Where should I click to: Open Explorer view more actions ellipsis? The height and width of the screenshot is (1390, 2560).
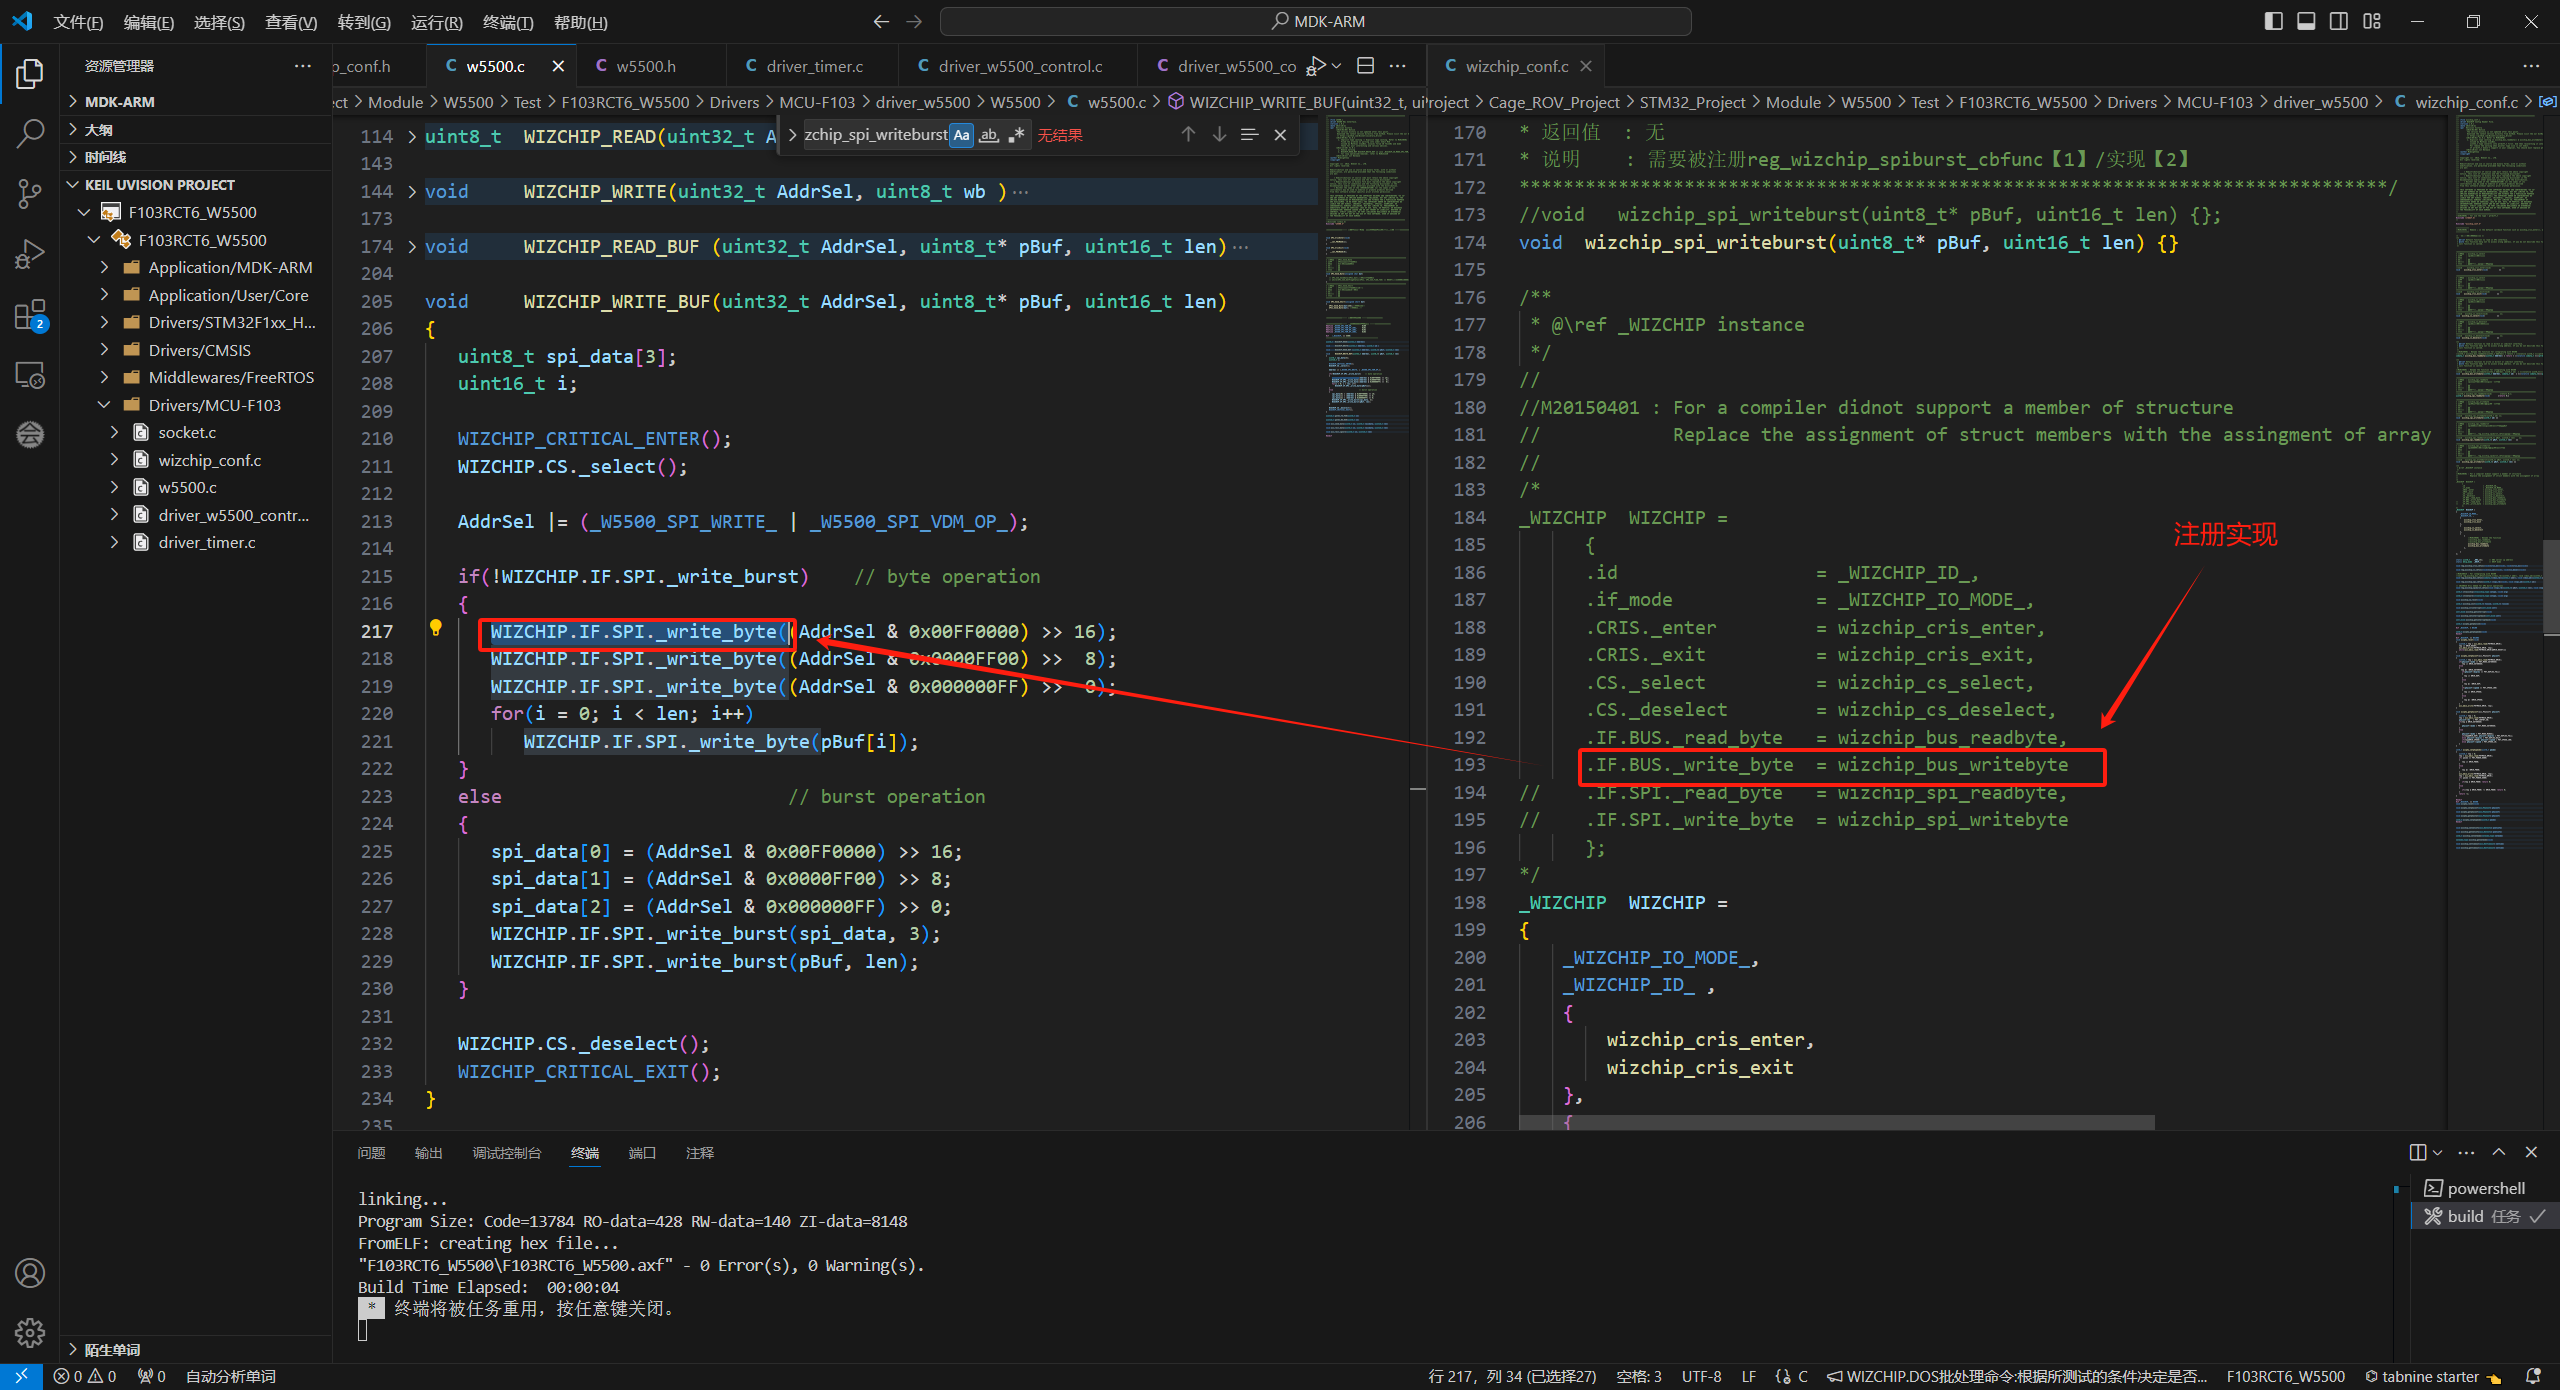[303, 66]
